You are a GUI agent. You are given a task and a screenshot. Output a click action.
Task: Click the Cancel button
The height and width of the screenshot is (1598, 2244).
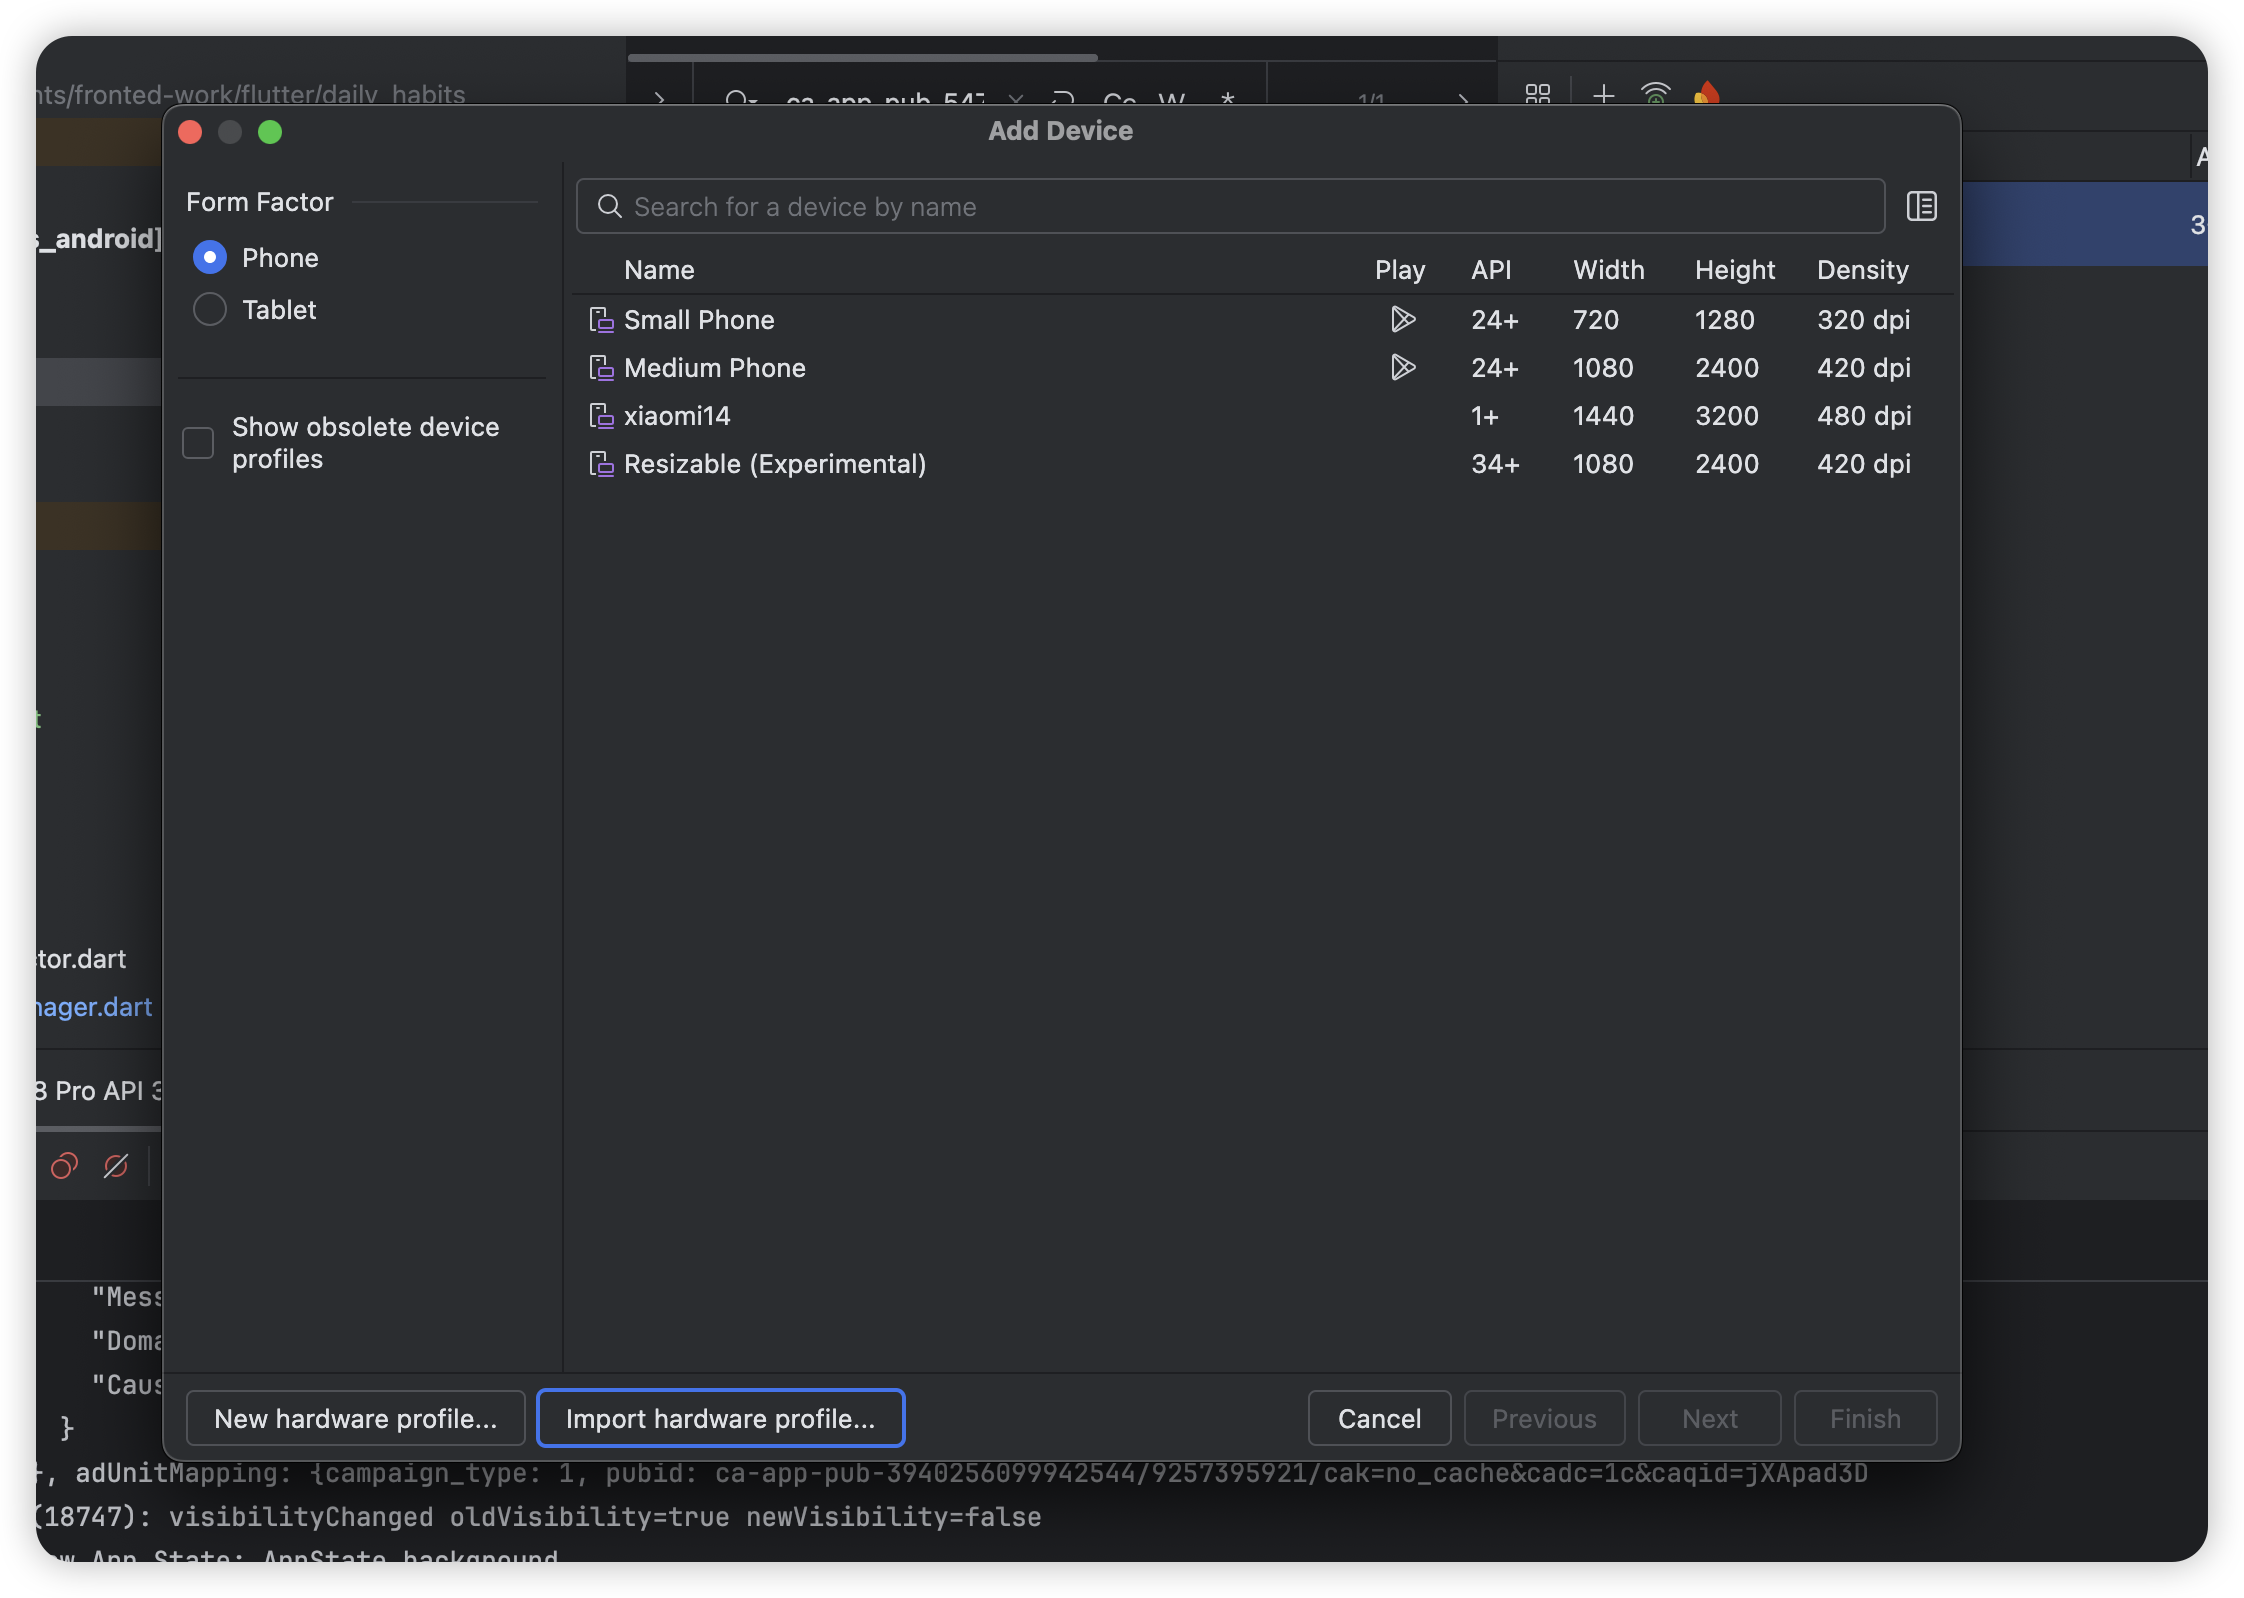(x=1379, y=1418)
